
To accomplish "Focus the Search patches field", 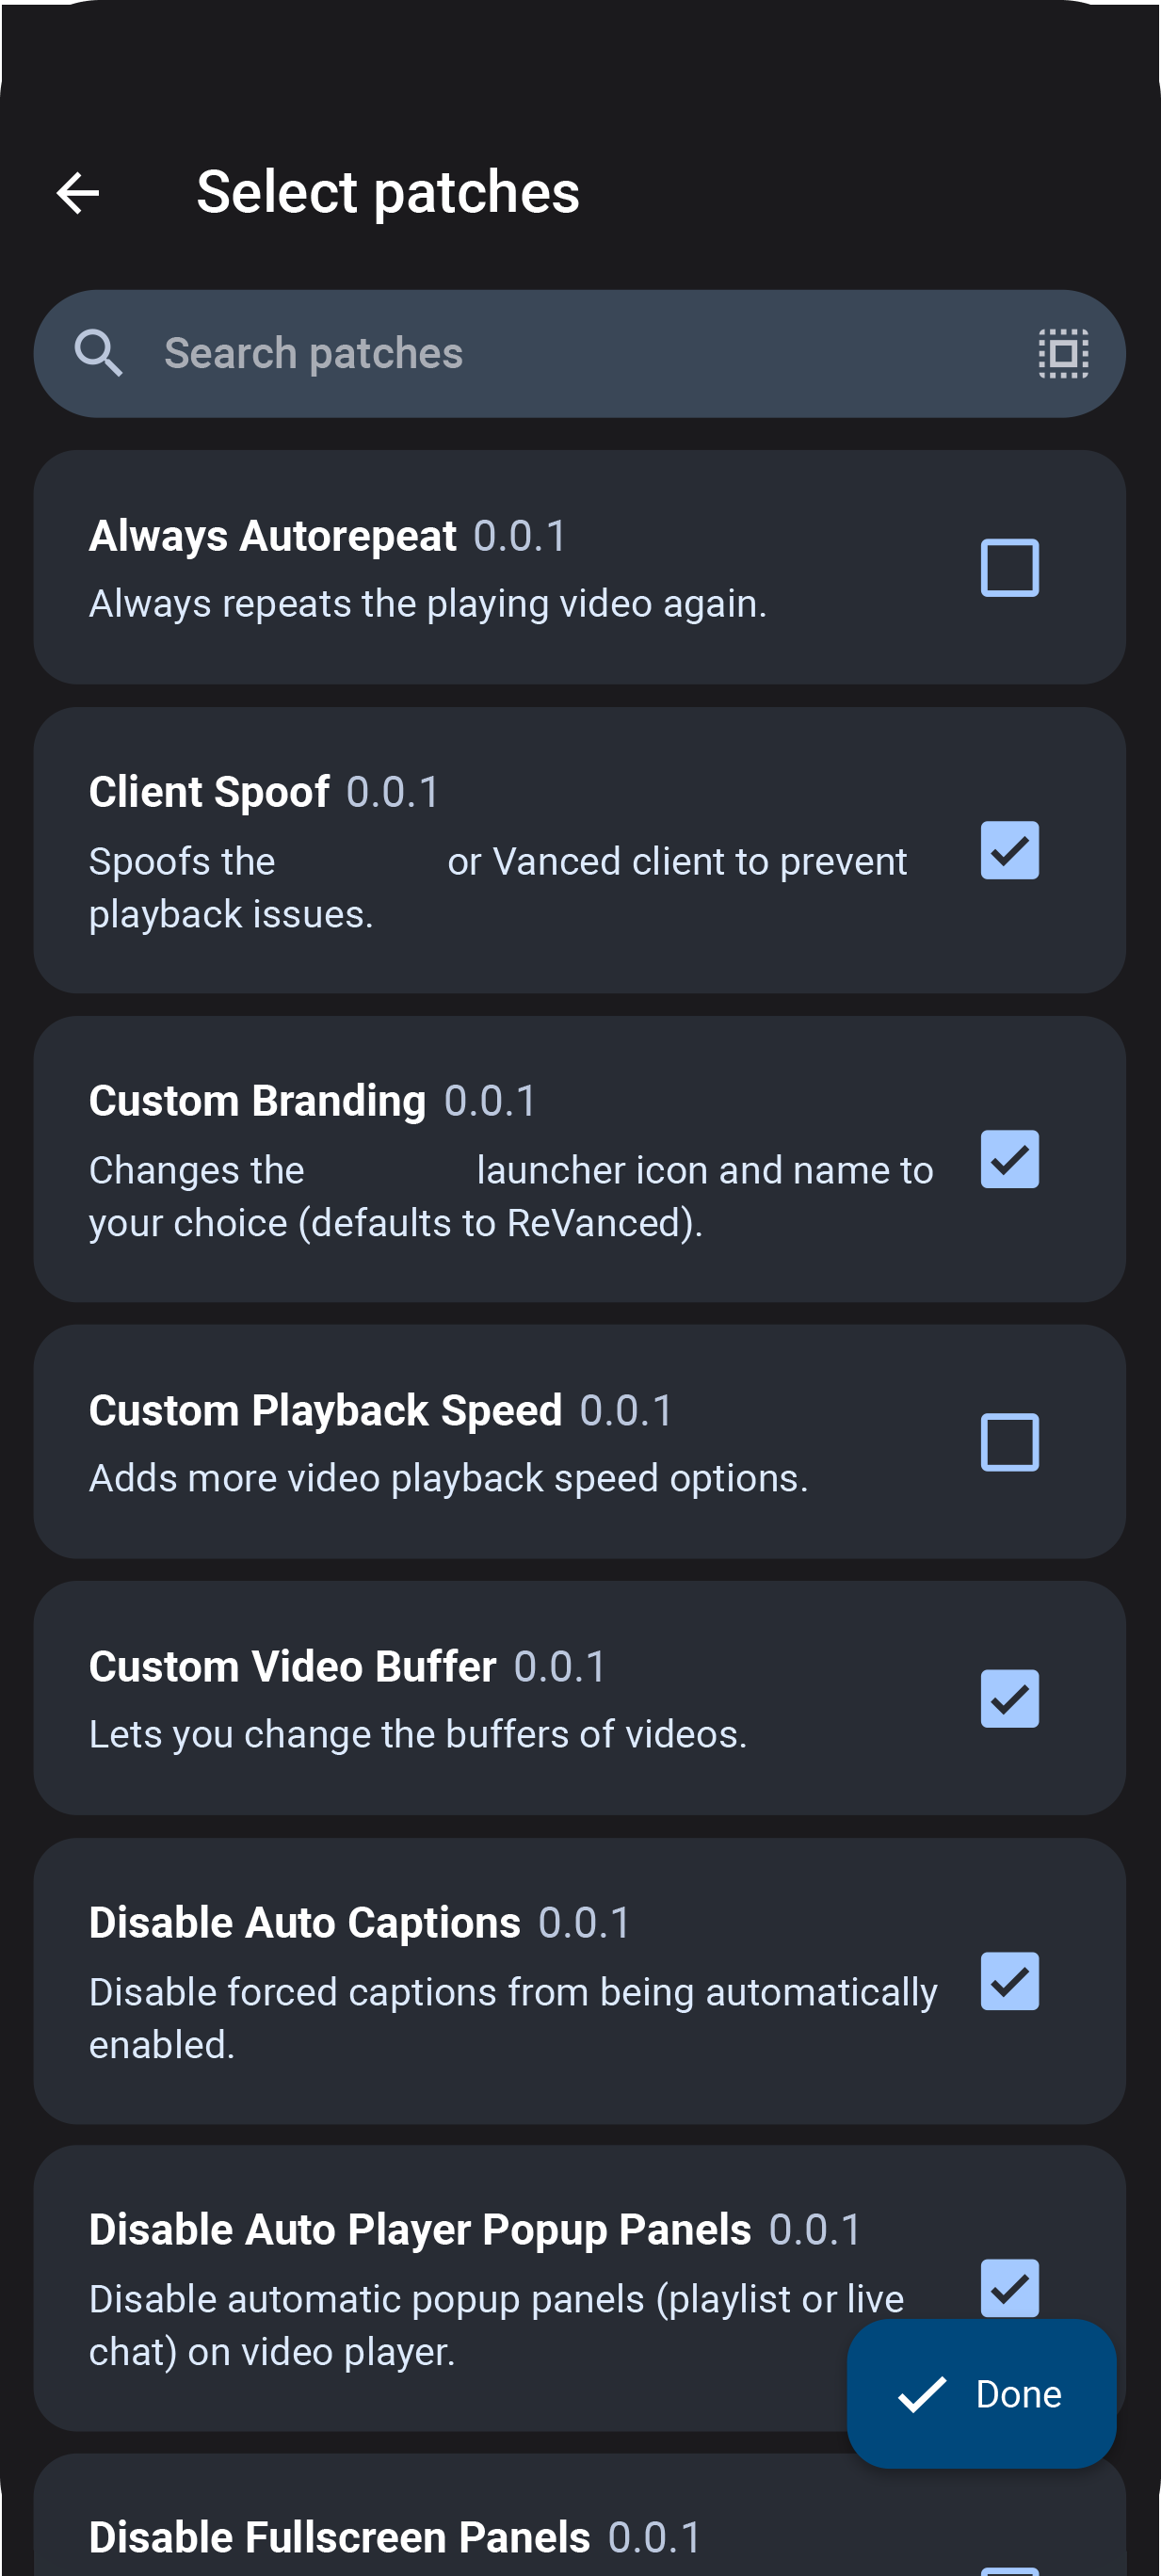I will click(x=580, y=354).
